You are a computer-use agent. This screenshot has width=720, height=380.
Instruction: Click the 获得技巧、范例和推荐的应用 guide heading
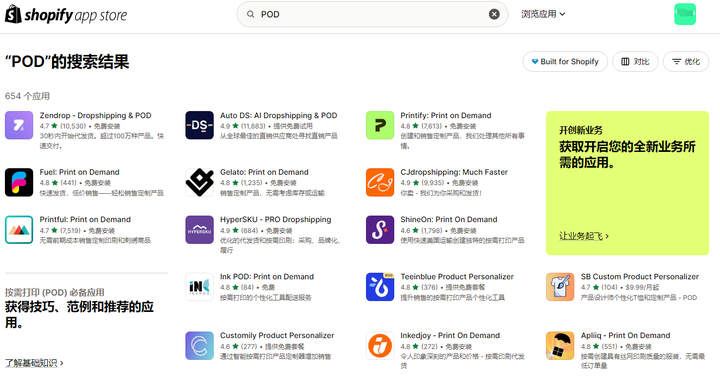79,314
